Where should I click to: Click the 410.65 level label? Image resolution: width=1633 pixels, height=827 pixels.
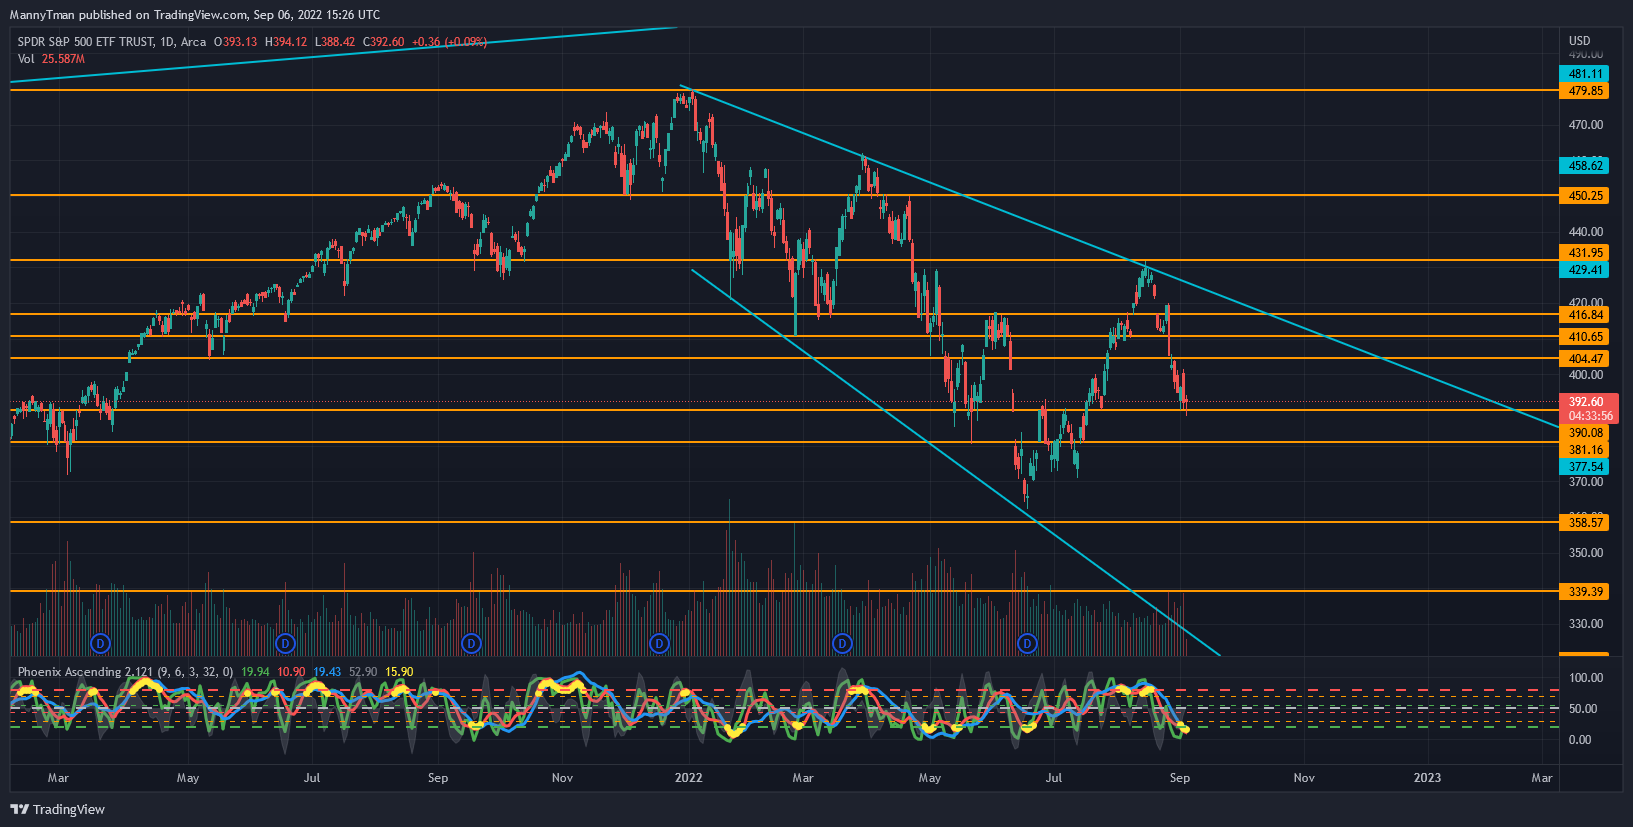coord(1585,337)
